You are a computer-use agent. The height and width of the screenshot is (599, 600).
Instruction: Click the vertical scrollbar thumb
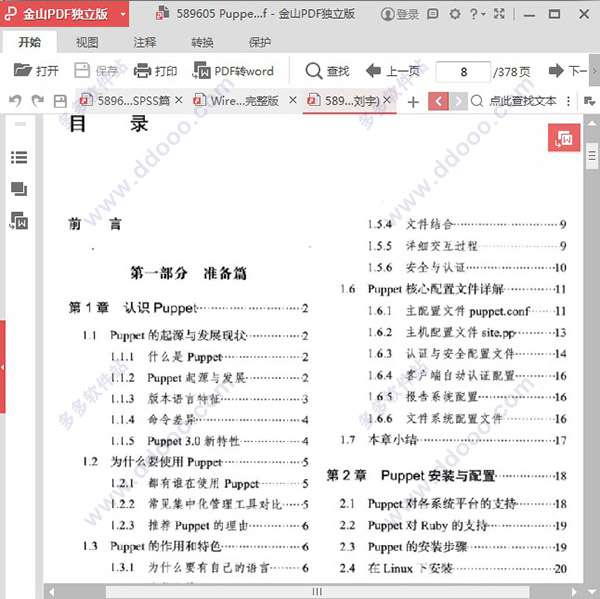click(592, 156)
